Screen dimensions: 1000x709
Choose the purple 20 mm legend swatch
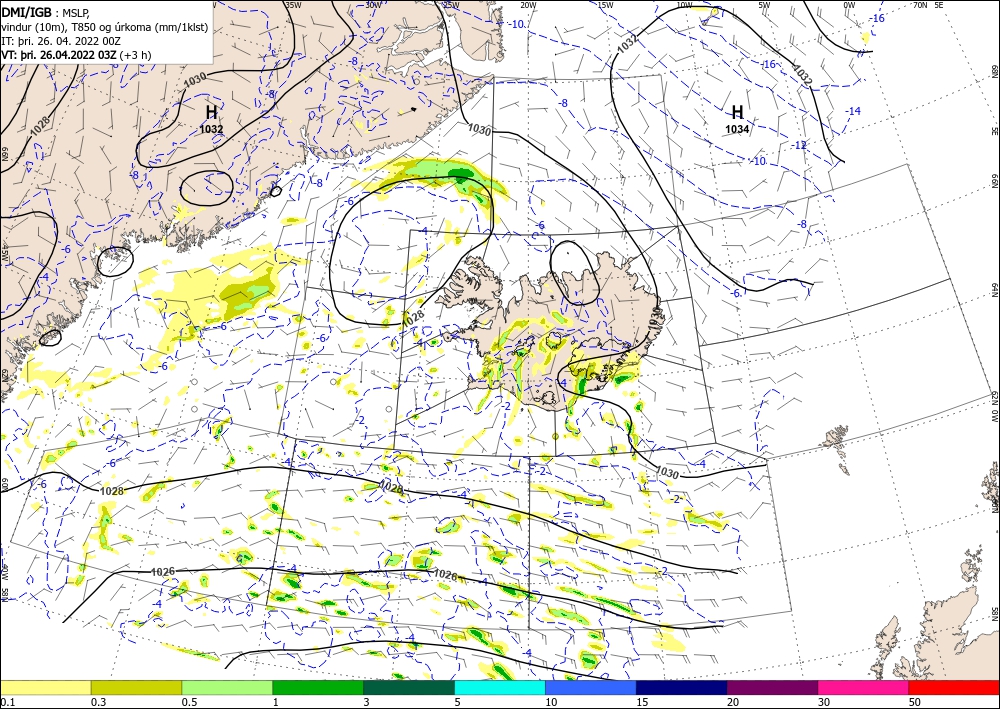772,687
